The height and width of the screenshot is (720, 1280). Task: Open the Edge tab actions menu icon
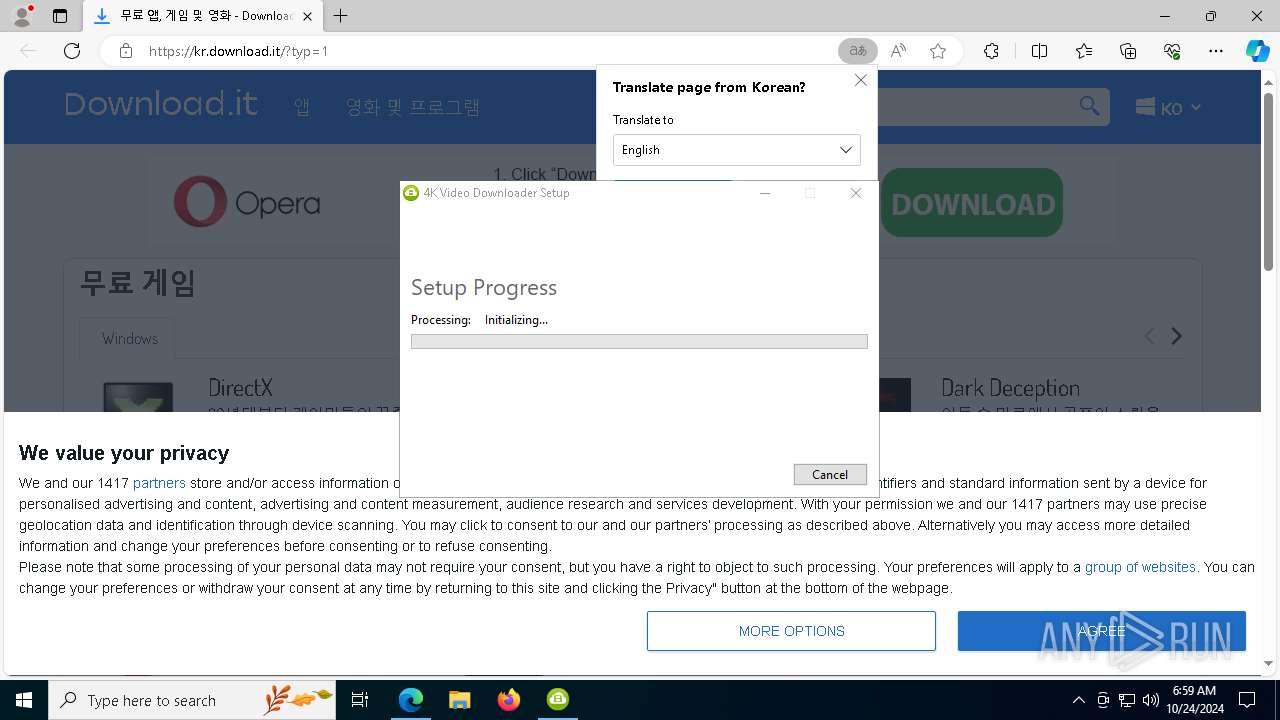click(60, 16)
